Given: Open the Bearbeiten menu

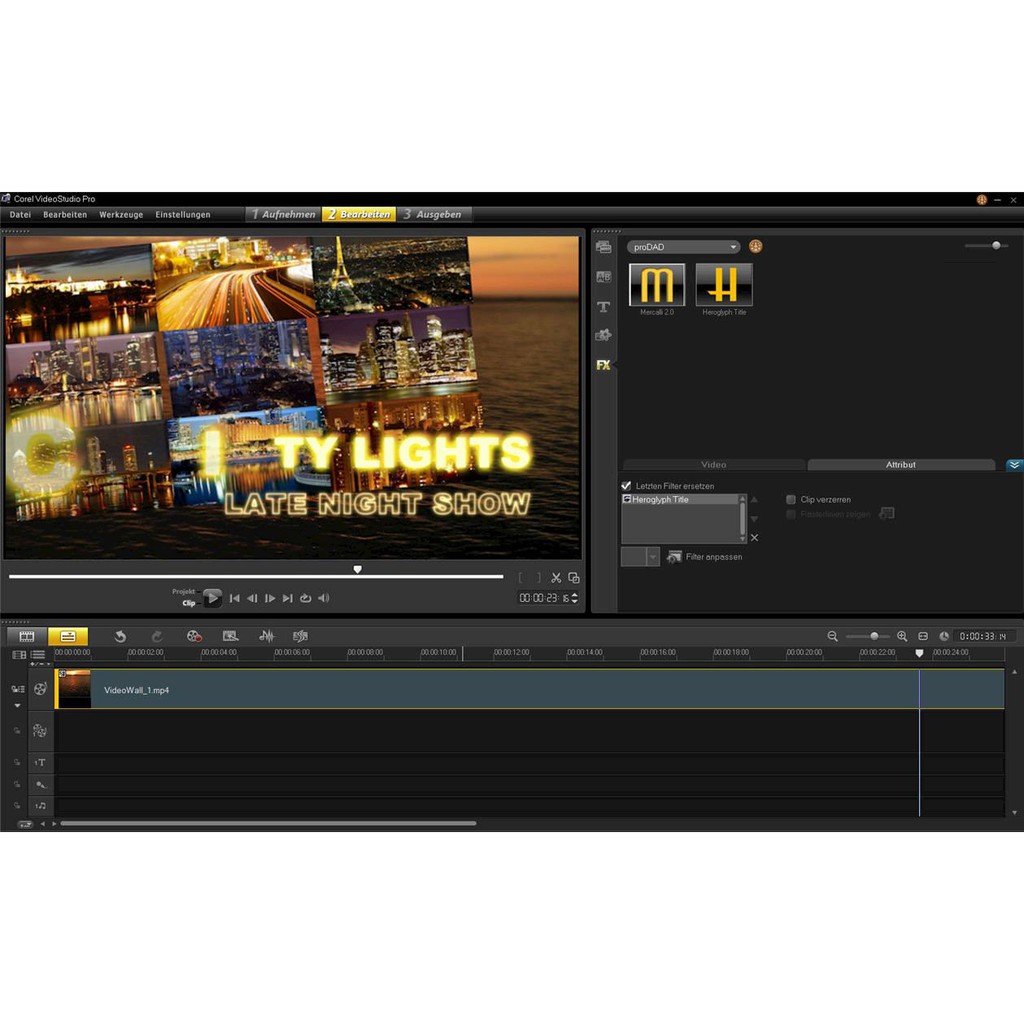Looking at the screenshot, I should (x=65, y=215).
